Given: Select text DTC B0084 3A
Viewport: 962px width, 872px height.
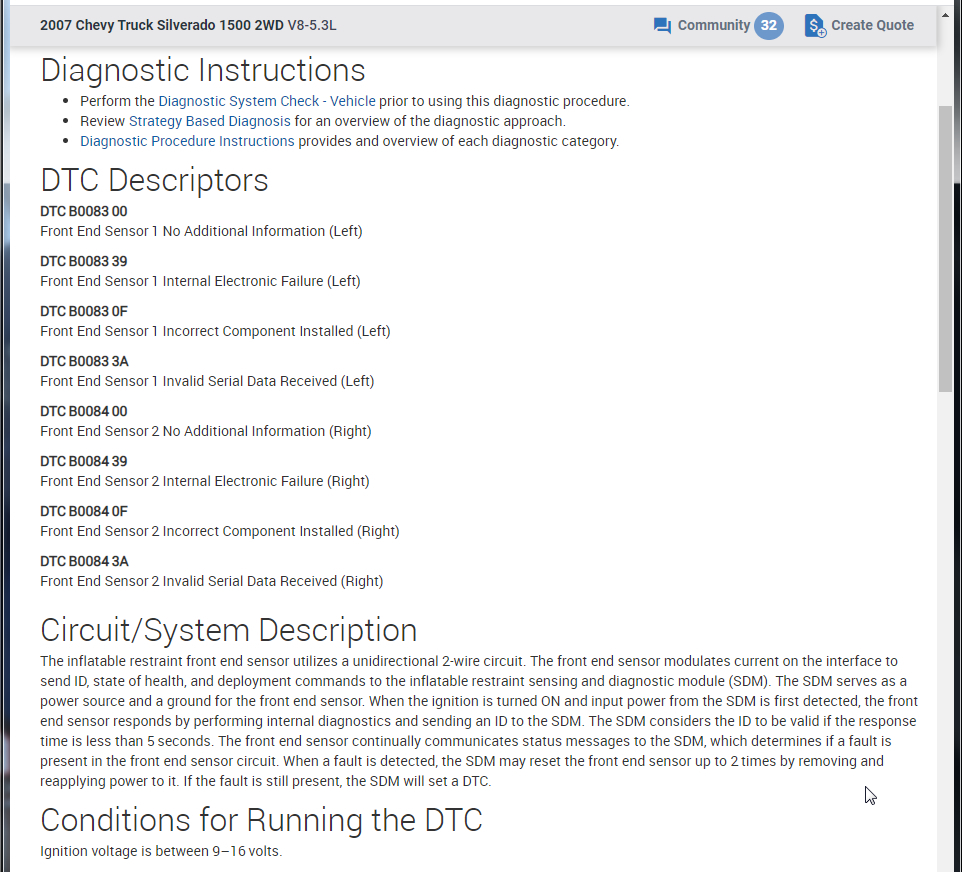Looking at the screenshot, I should point(84,561).
